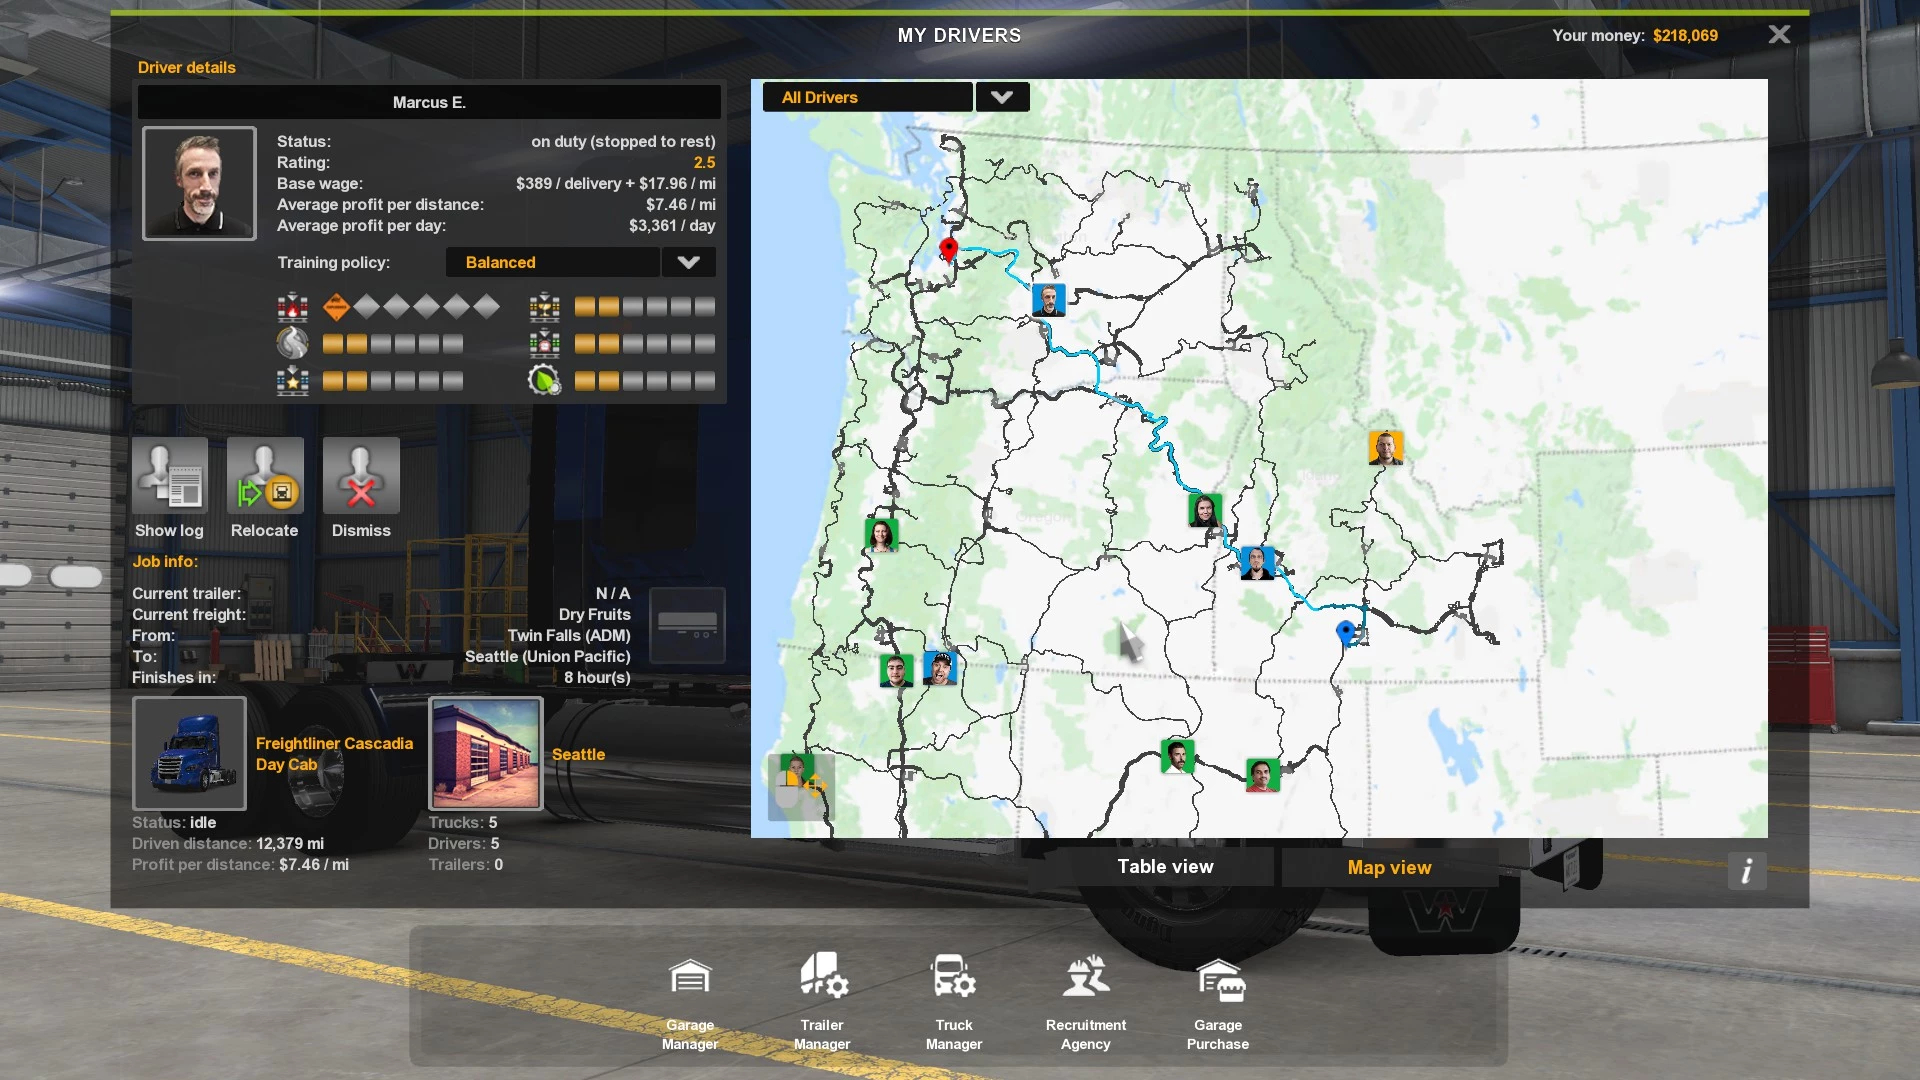Click the info icon below the map
Image resolution: width=1920 pixels, height=1080 pixels.
click(x=1746, y=871)
